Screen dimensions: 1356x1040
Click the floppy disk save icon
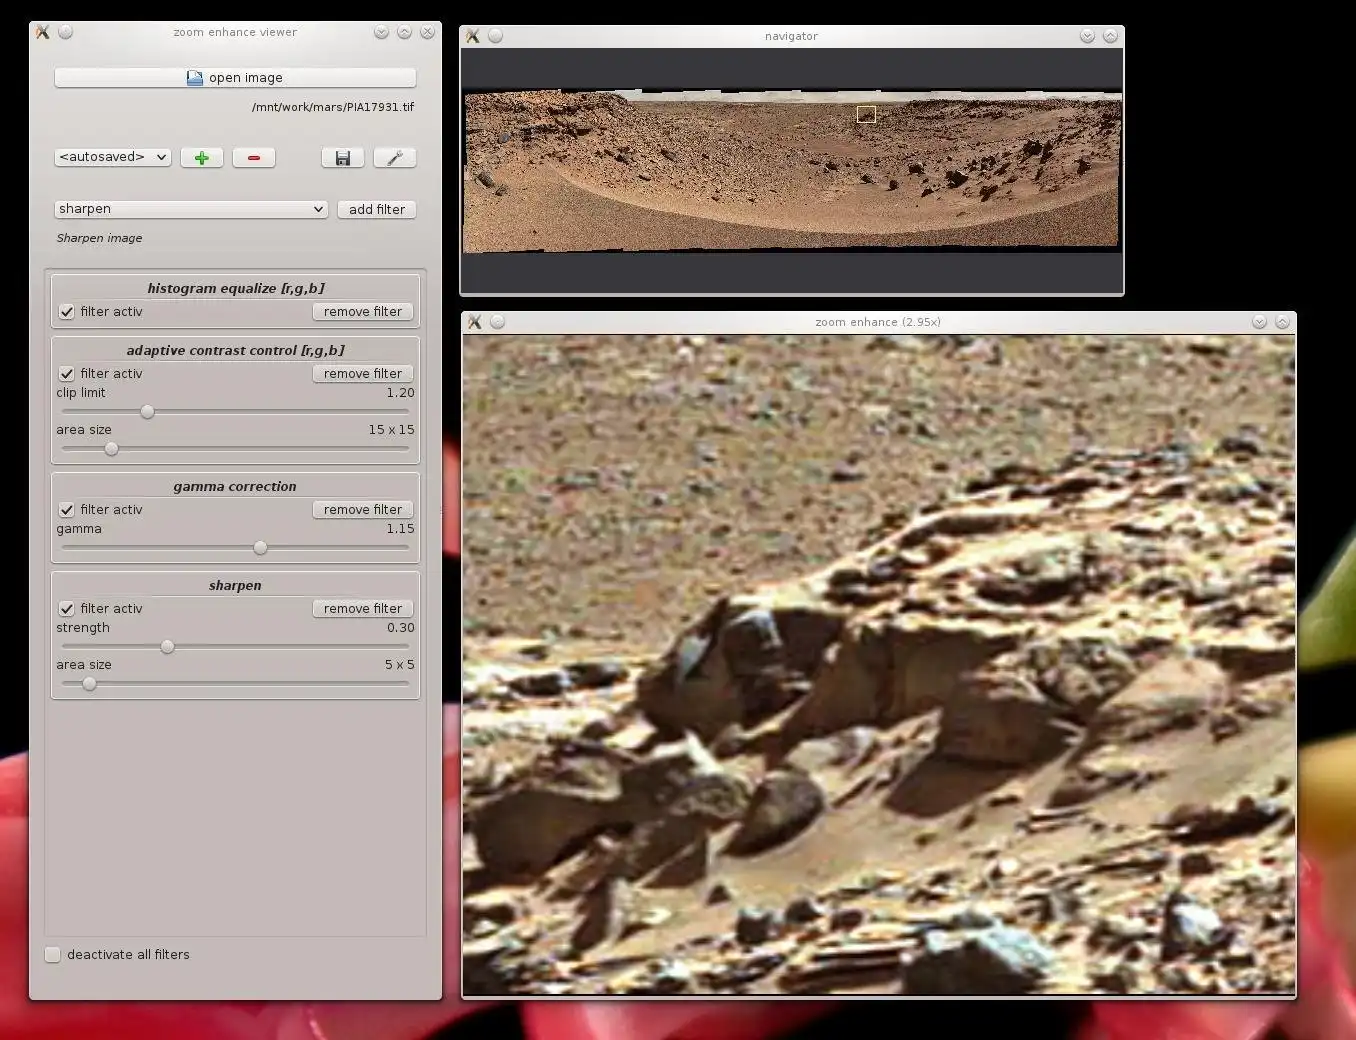[343, 158]
